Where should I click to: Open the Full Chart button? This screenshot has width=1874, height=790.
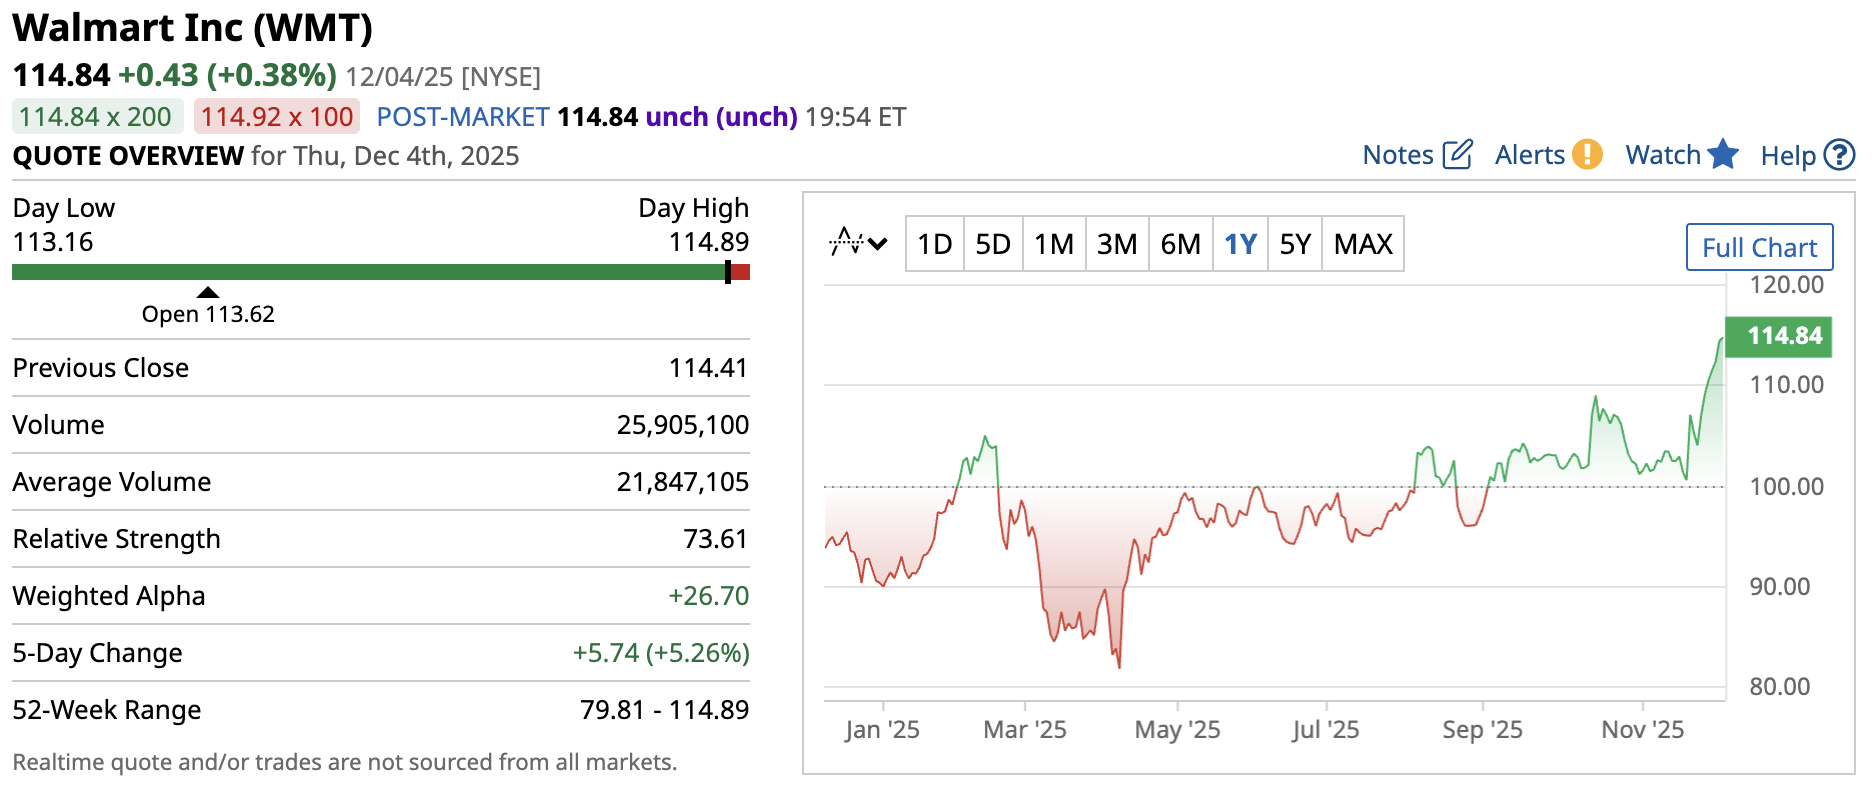pyautogui.click(x=1759, y=247)
